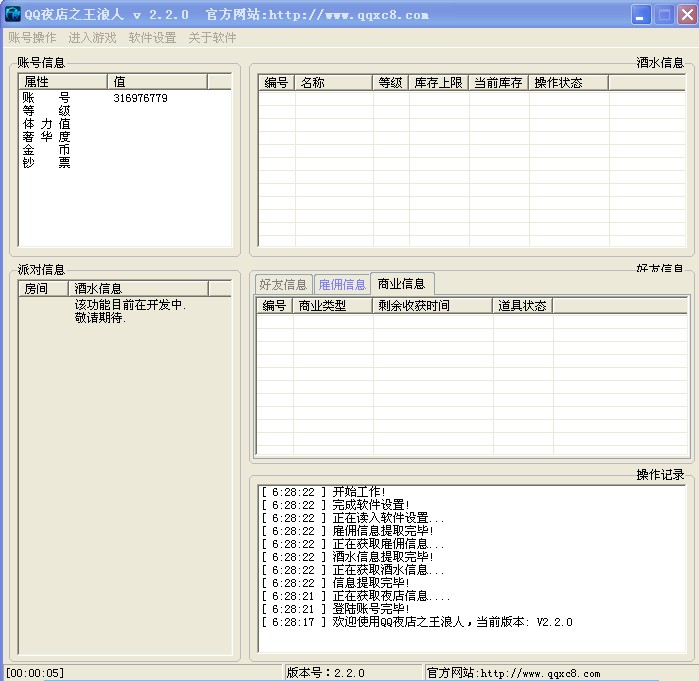699x681 pixels.
Task: Click the 版本号: 2.2.0 status bar entry
Action: point(326,673)
